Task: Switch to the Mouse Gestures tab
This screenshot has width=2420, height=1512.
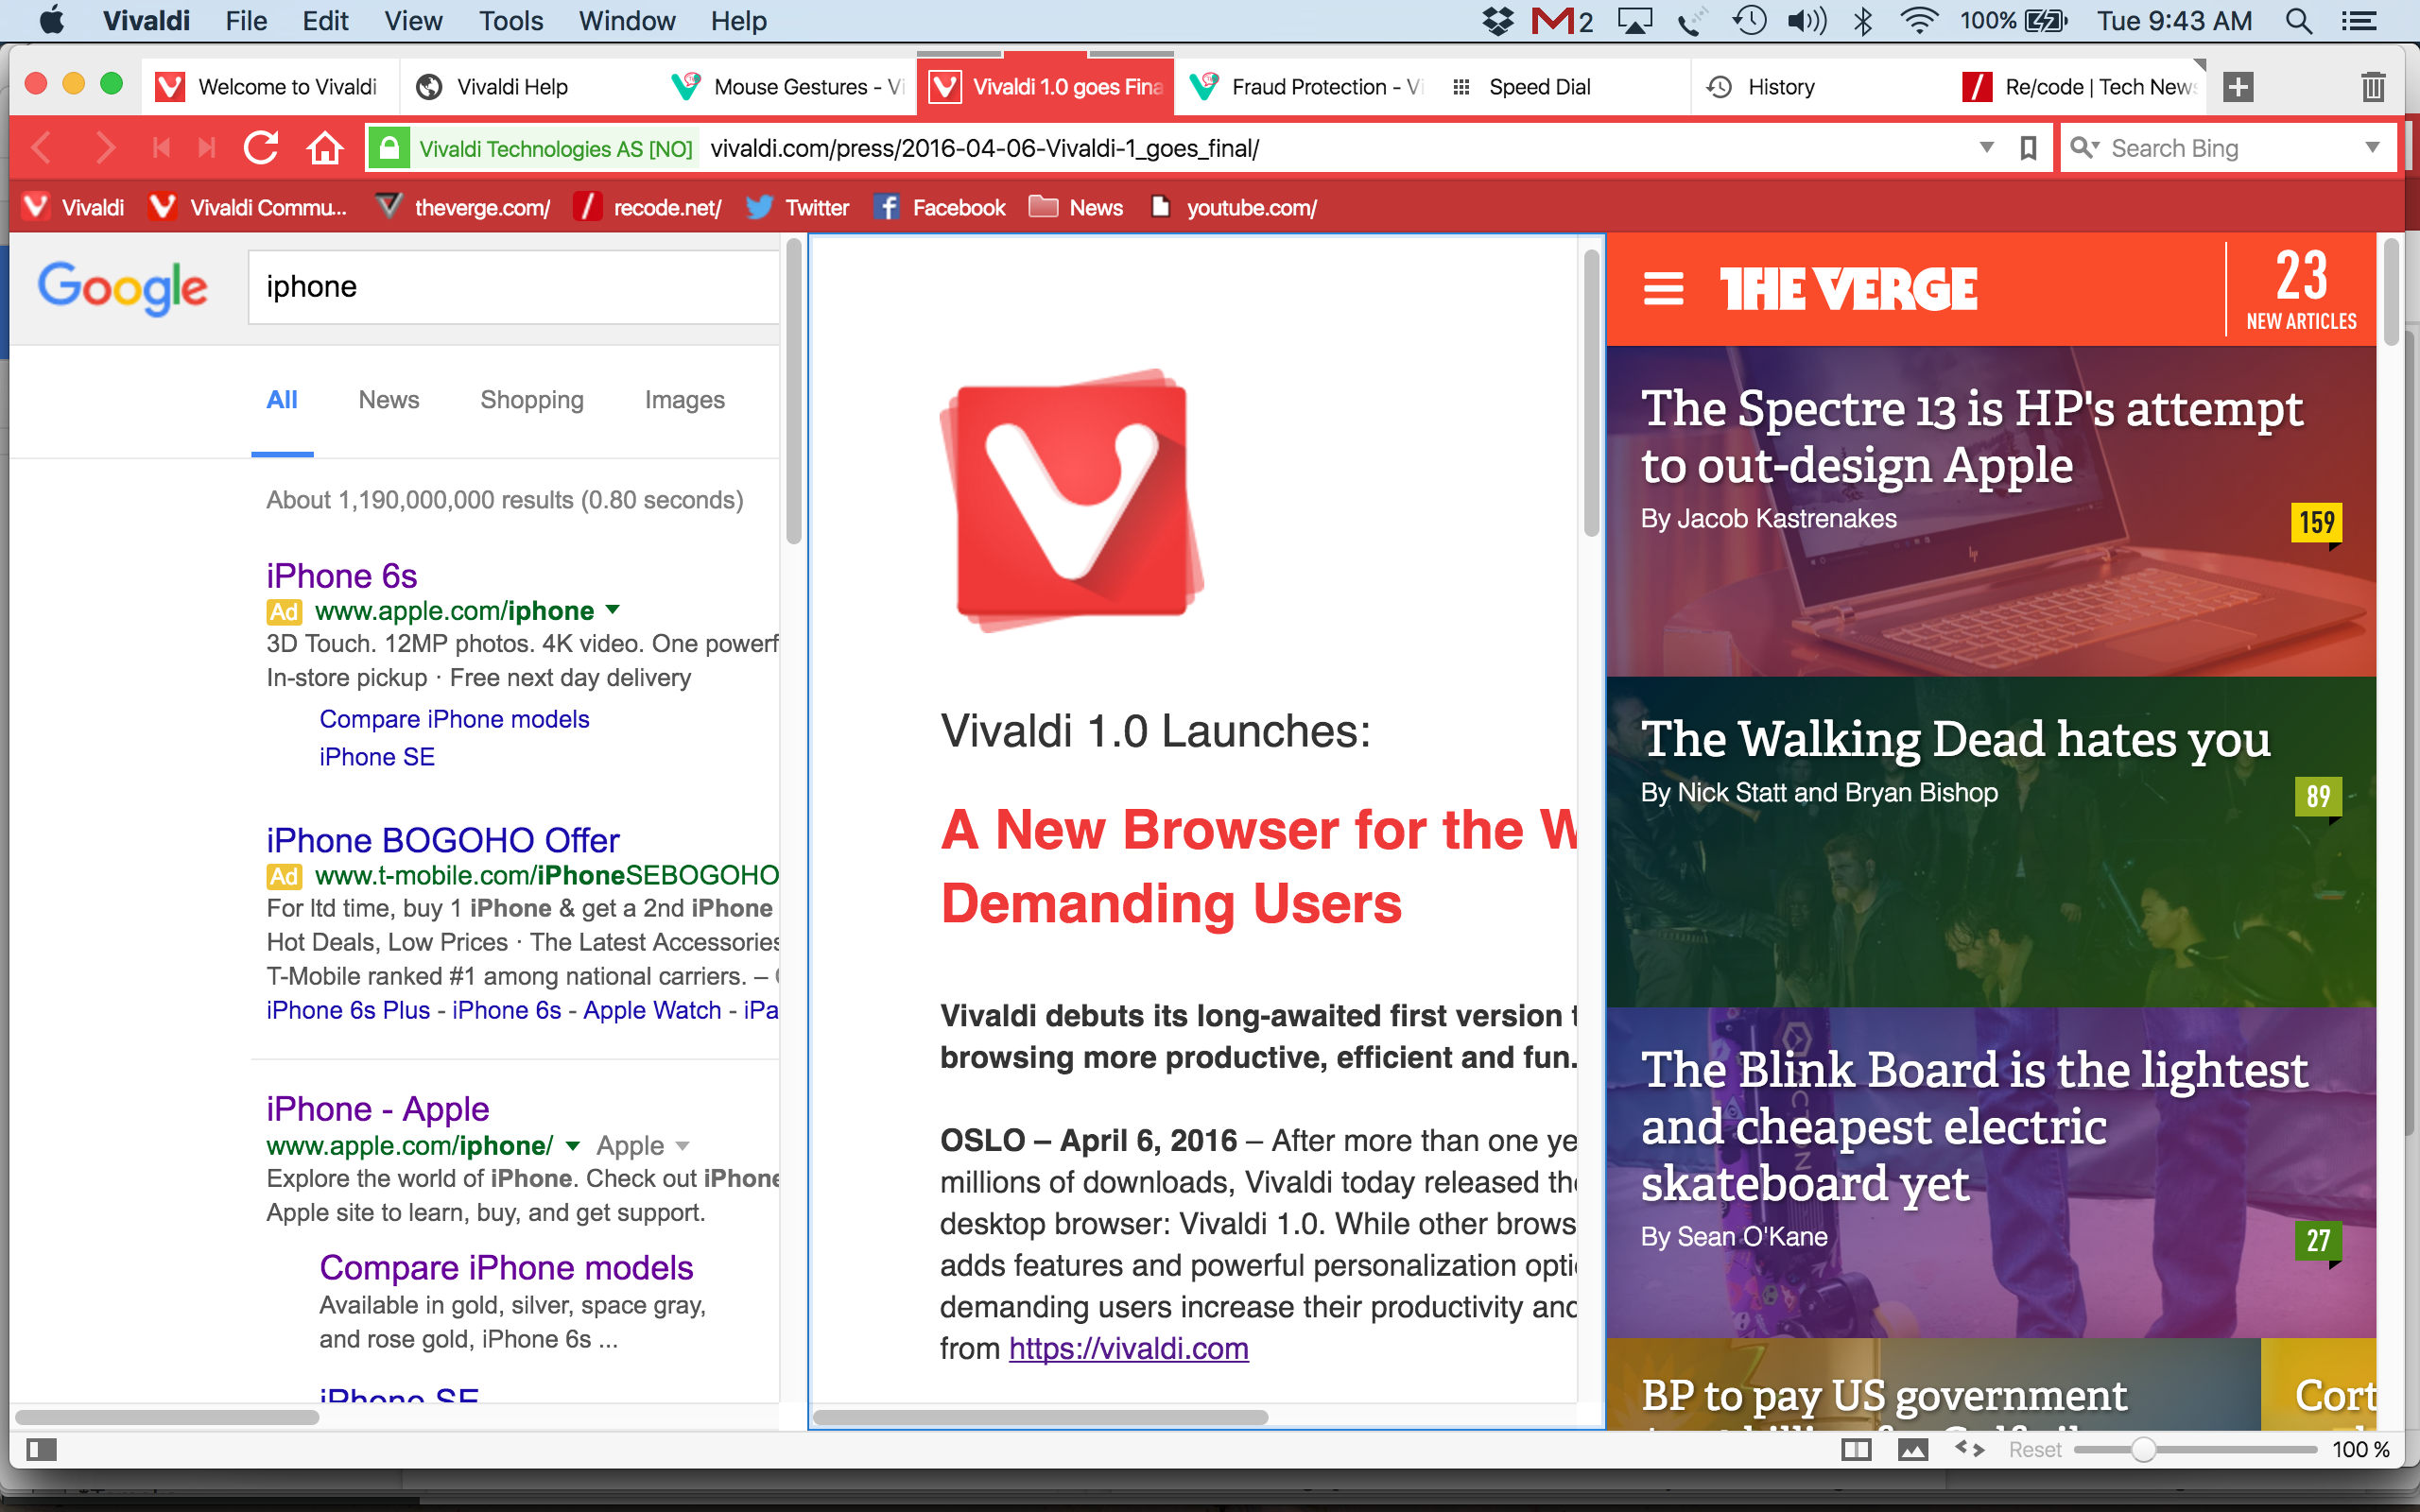Action: point(788,87)
